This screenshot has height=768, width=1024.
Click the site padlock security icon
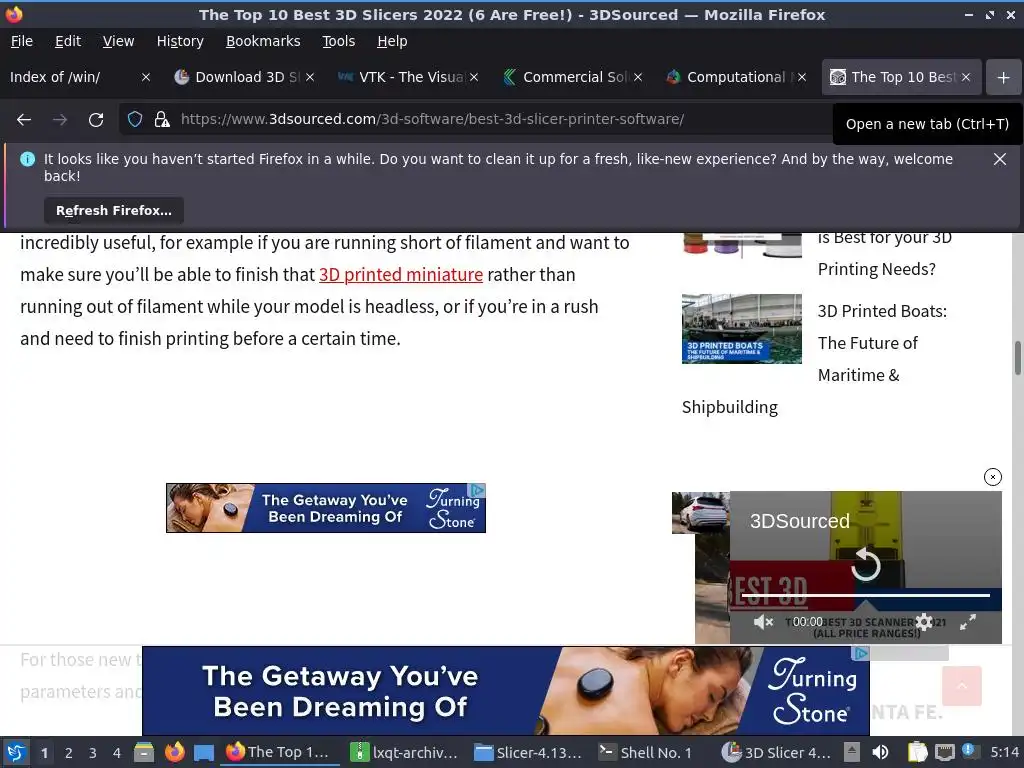(162, 120)
